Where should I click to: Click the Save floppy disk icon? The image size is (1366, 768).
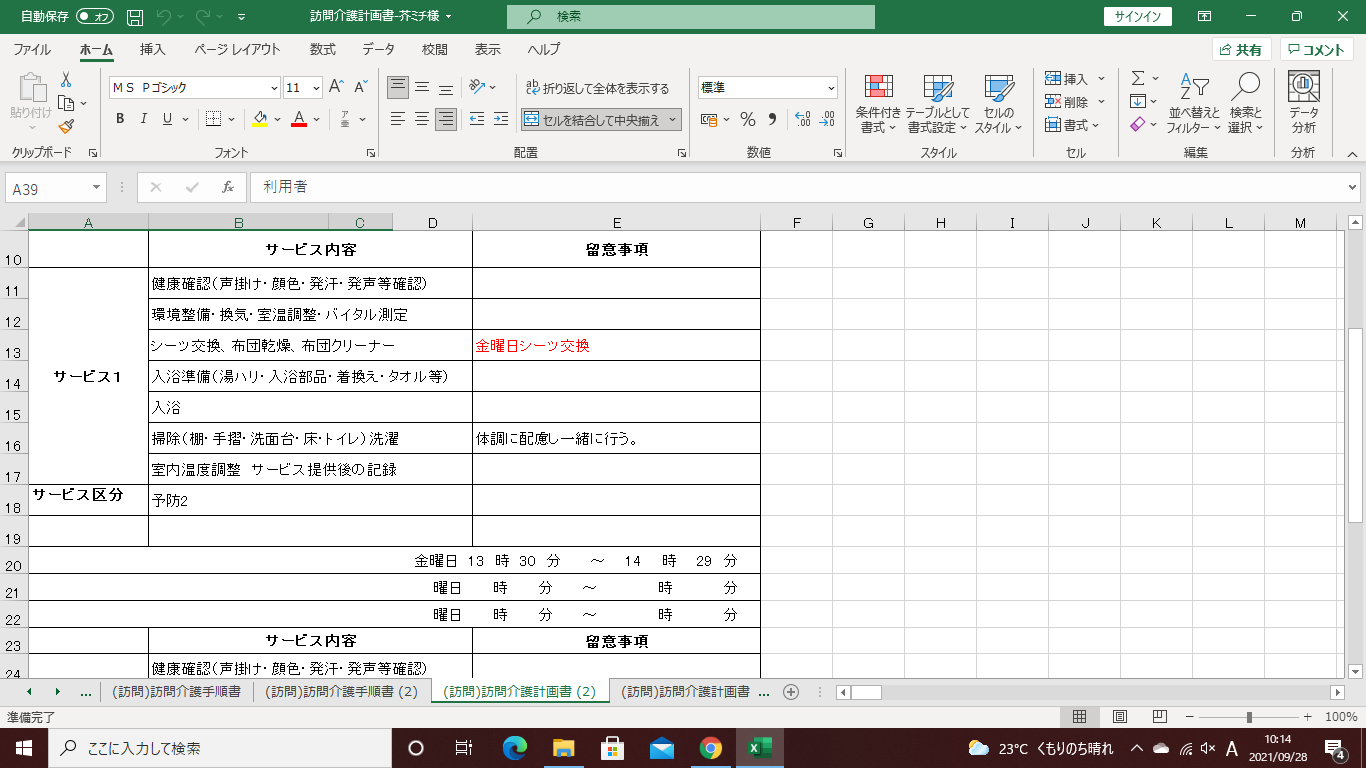(x=135, y=17)
